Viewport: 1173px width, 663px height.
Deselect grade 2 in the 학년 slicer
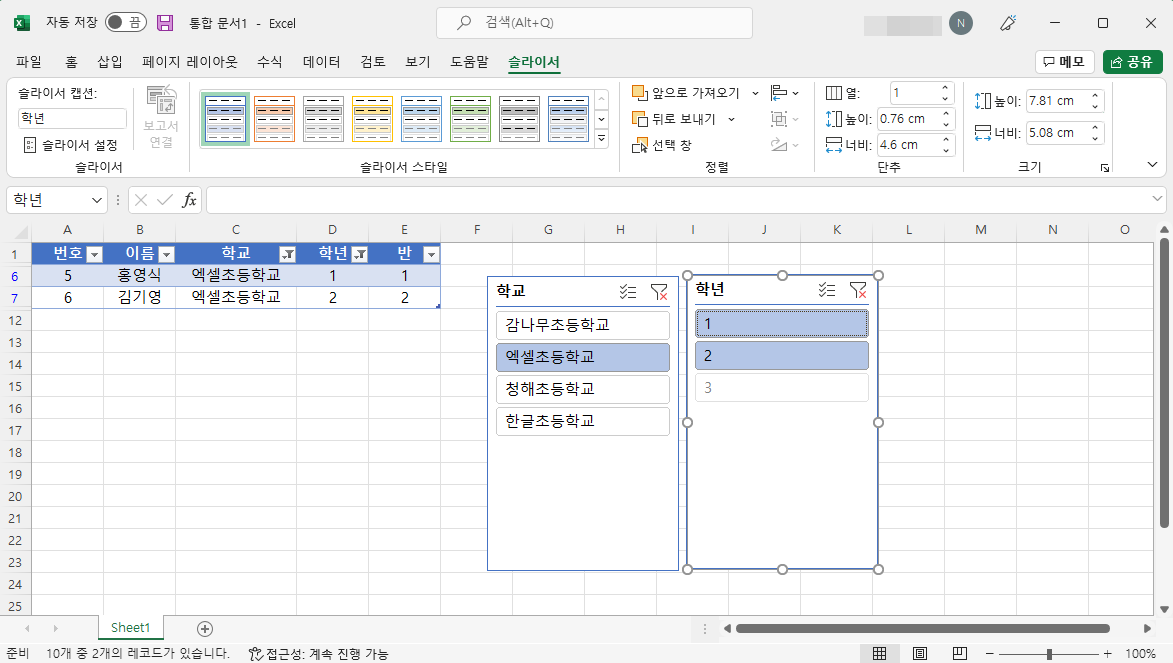point(782,355)
